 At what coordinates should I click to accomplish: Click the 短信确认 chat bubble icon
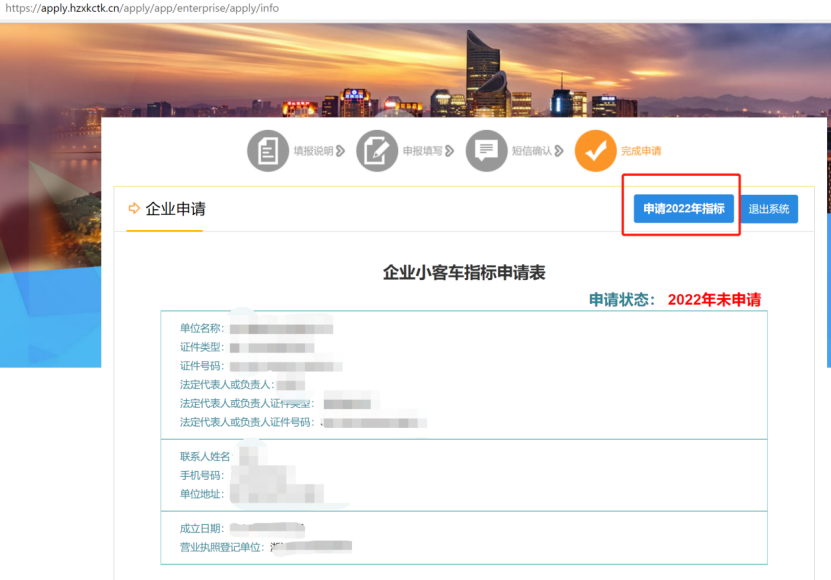click(x=487, y=151)
